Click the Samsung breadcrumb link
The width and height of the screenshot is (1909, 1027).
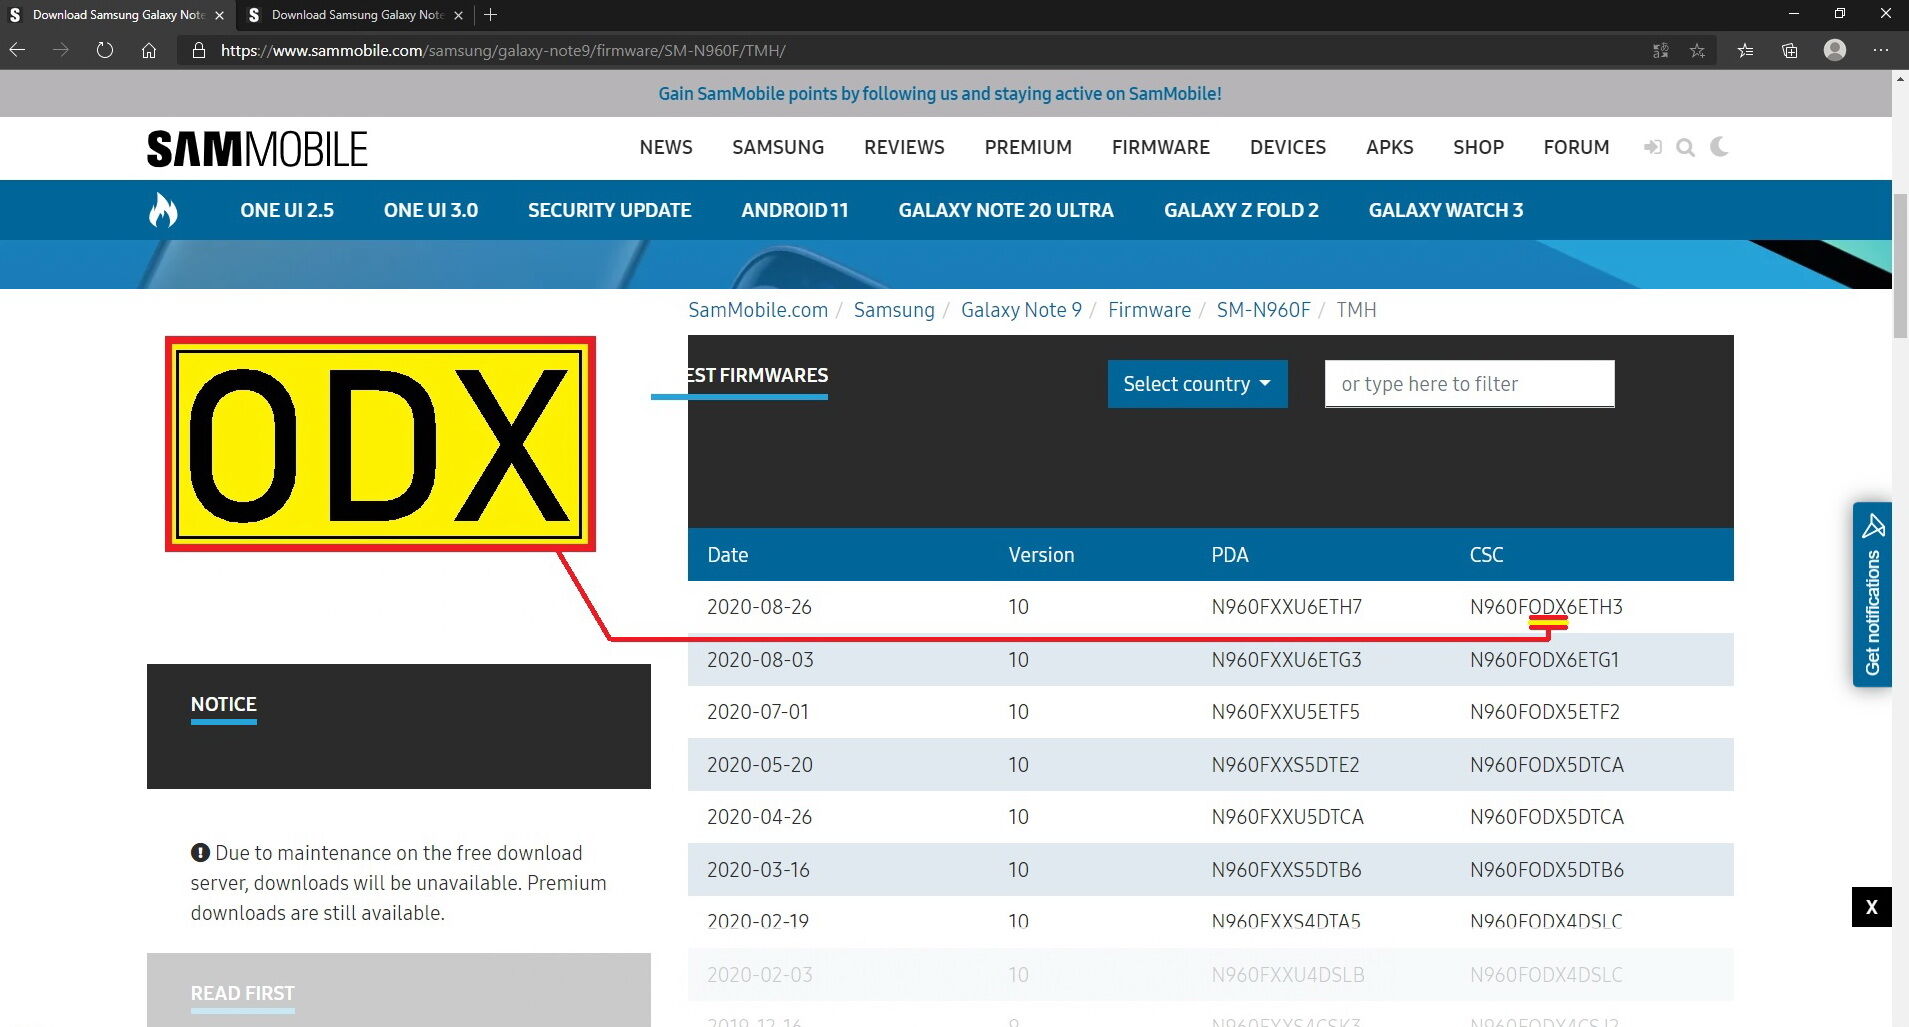click(x=894, y=310)
